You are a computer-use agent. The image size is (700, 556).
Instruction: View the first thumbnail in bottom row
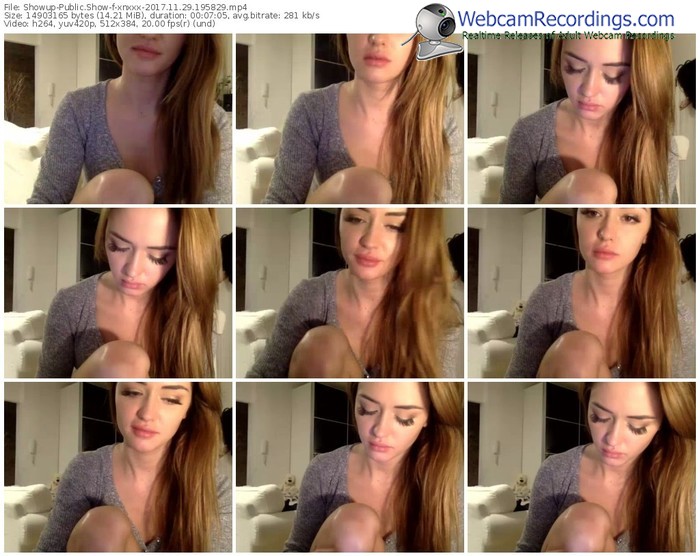click(118, 466)
